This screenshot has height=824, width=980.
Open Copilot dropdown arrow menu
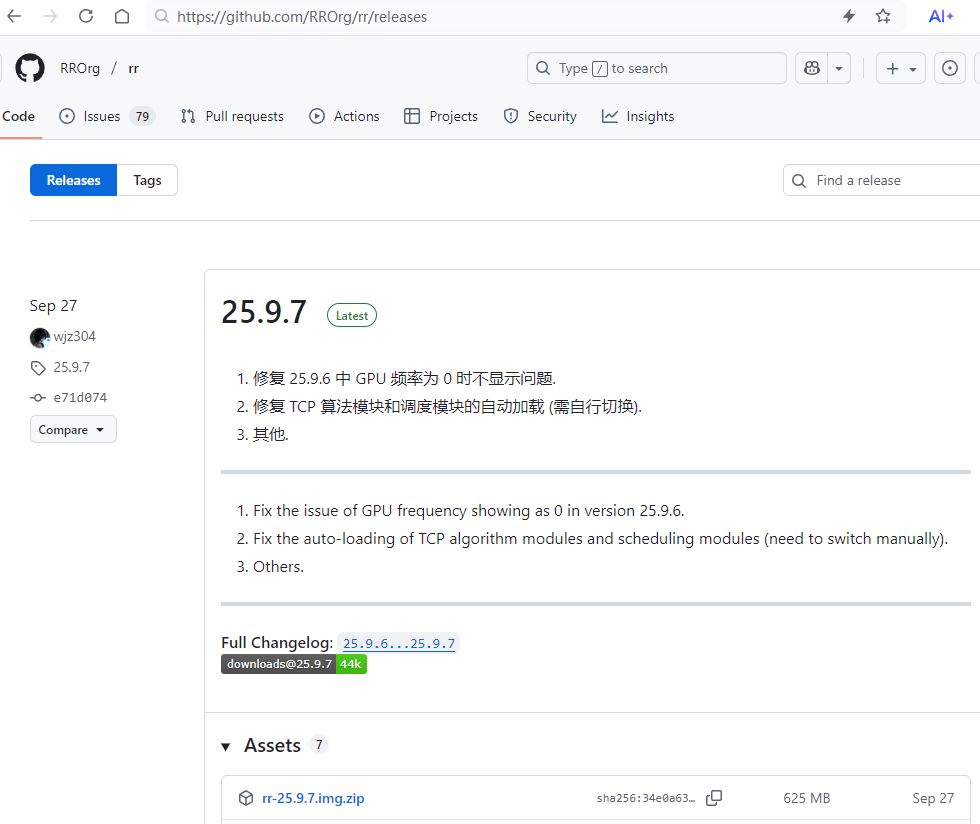click(x=839, y=68)
